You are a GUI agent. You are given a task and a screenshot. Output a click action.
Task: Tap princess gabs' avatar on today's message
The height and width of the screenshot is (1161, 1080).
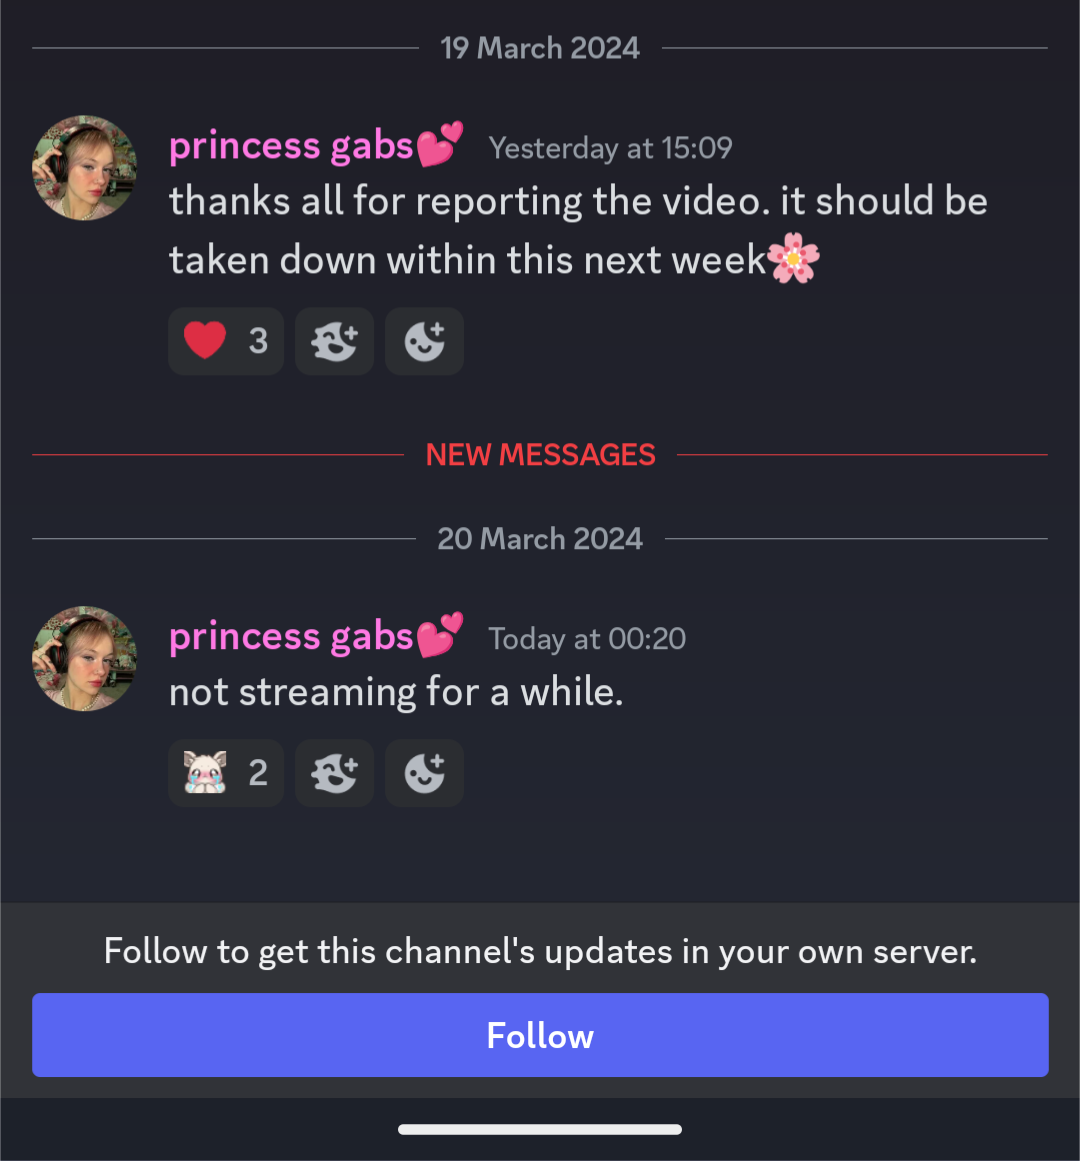(x=85, y=659)
